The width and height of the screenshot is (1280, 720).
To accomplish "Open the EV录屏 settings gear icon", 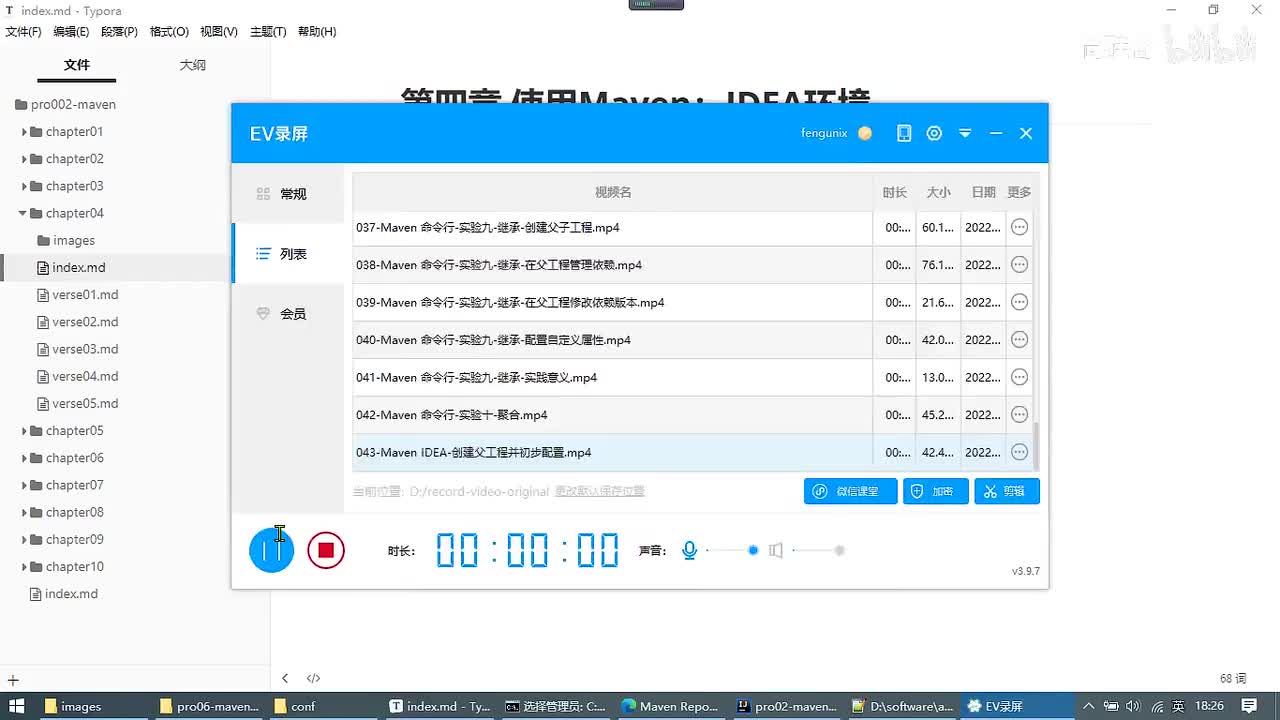I will pyautogui.click(x=934, y=133).
